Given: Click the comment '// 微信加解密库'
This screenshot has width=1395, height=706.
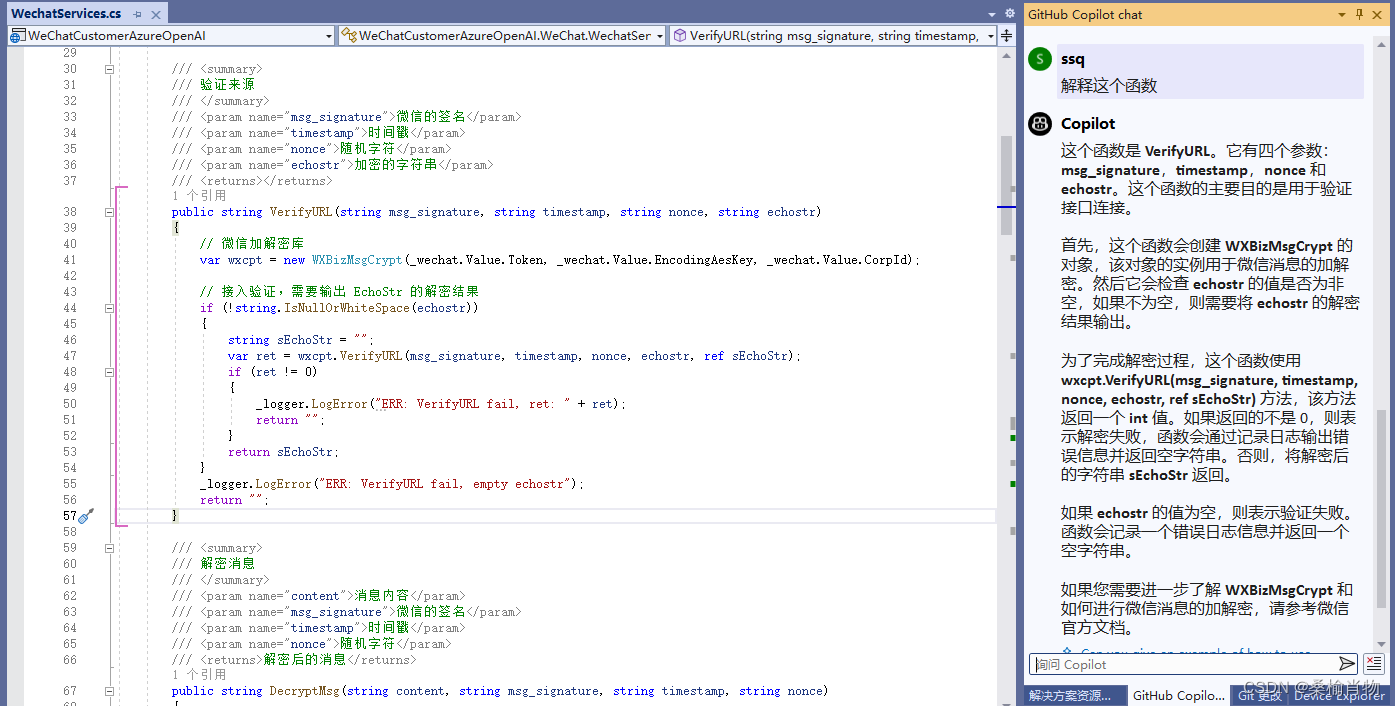Looking at the screenshot, I should click(x=252, y=244).
